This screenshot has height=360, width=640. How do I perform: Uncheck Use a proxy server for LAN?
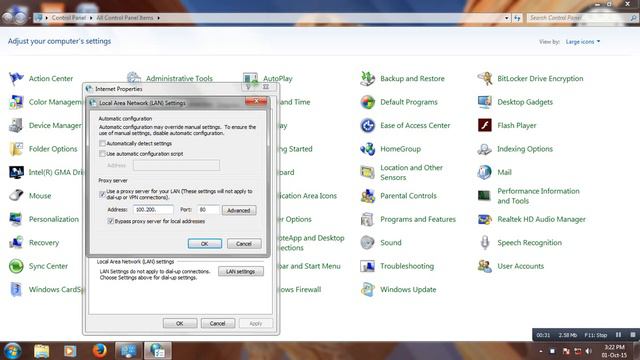[x=102, y=194]
